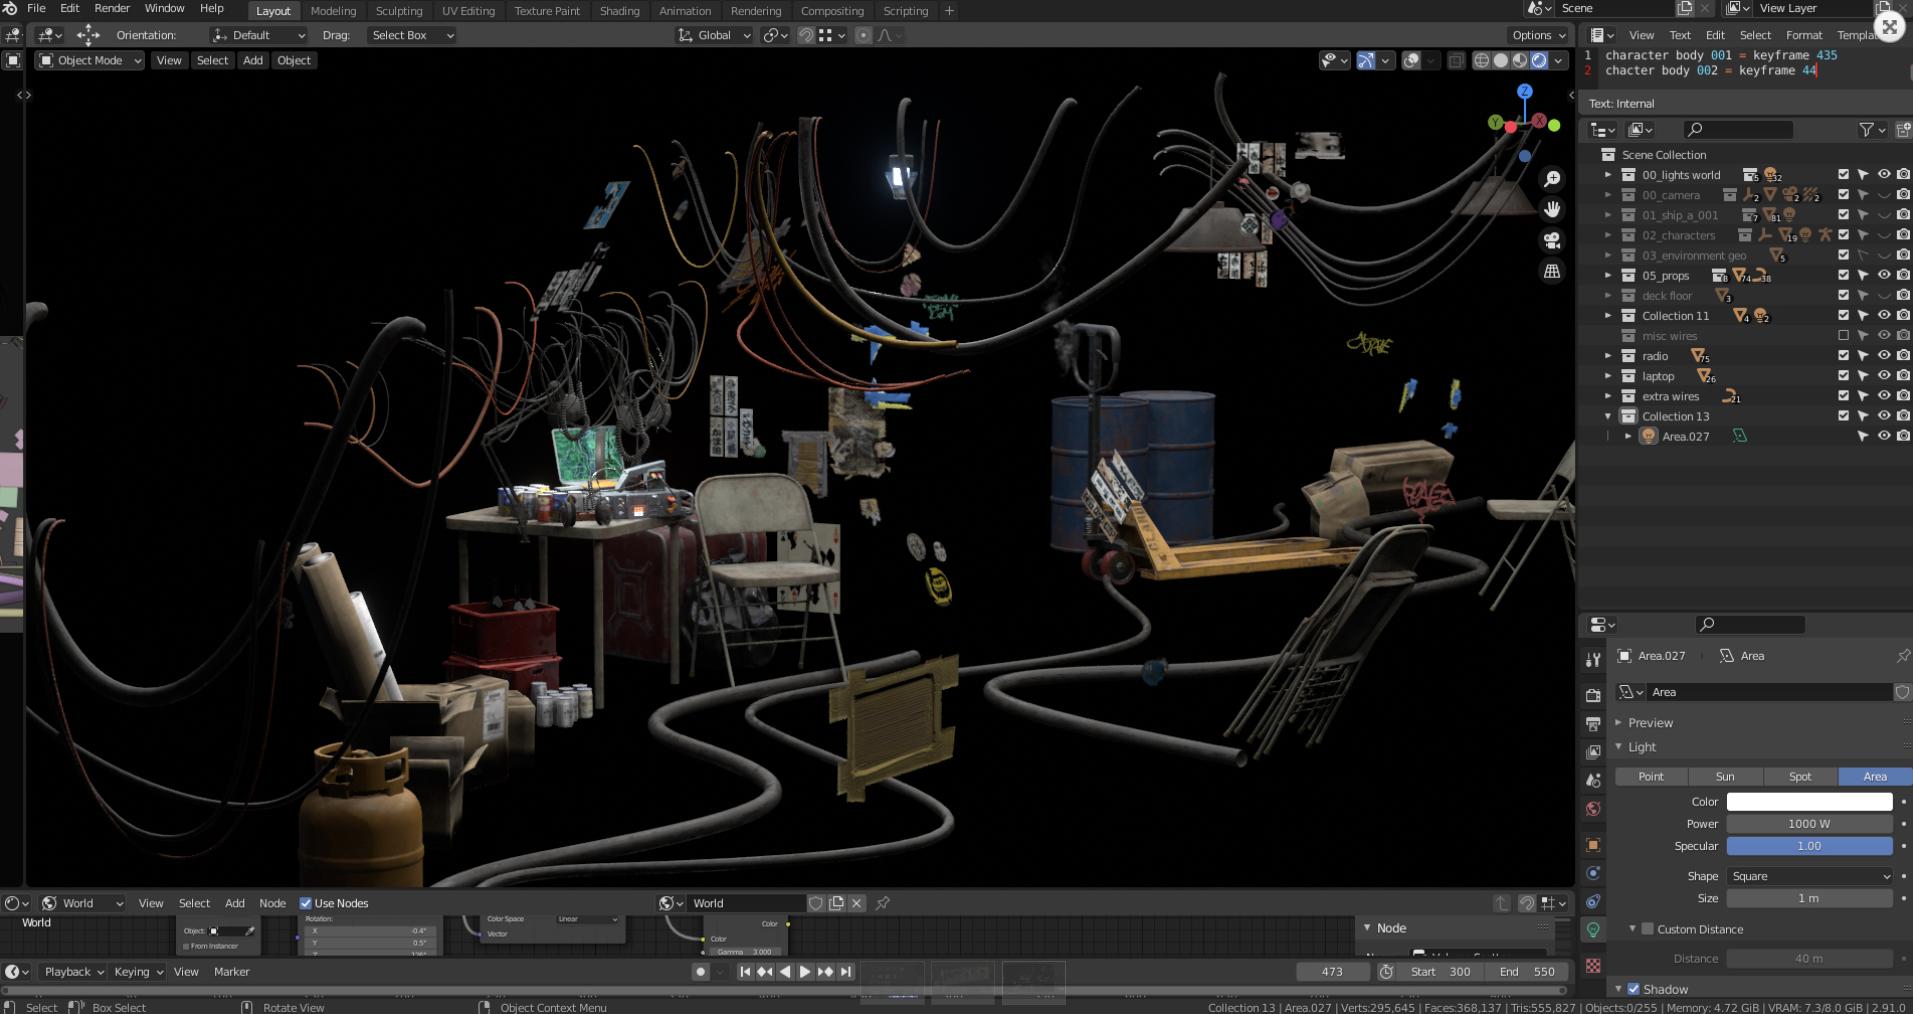The width and height of the screenshot is (1913, 1014).
Task: Click the zoom magnifier viewport gizmo
Action: [1552, 179]
